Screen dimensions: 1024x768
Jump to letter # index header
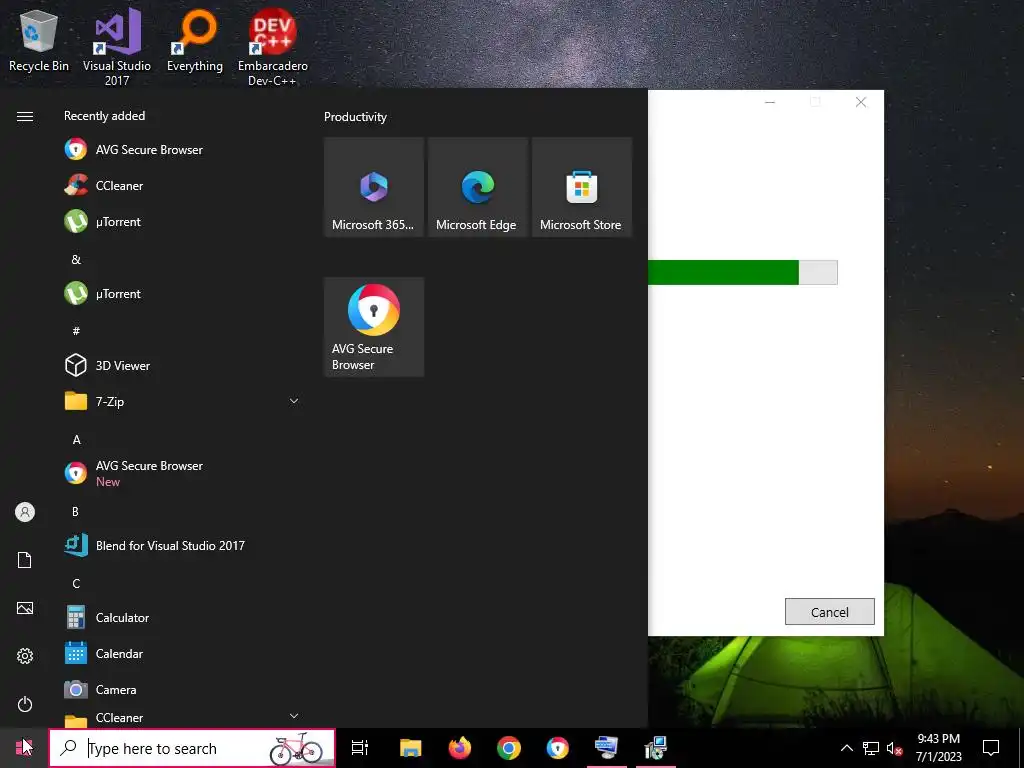(x=76, y=331)
